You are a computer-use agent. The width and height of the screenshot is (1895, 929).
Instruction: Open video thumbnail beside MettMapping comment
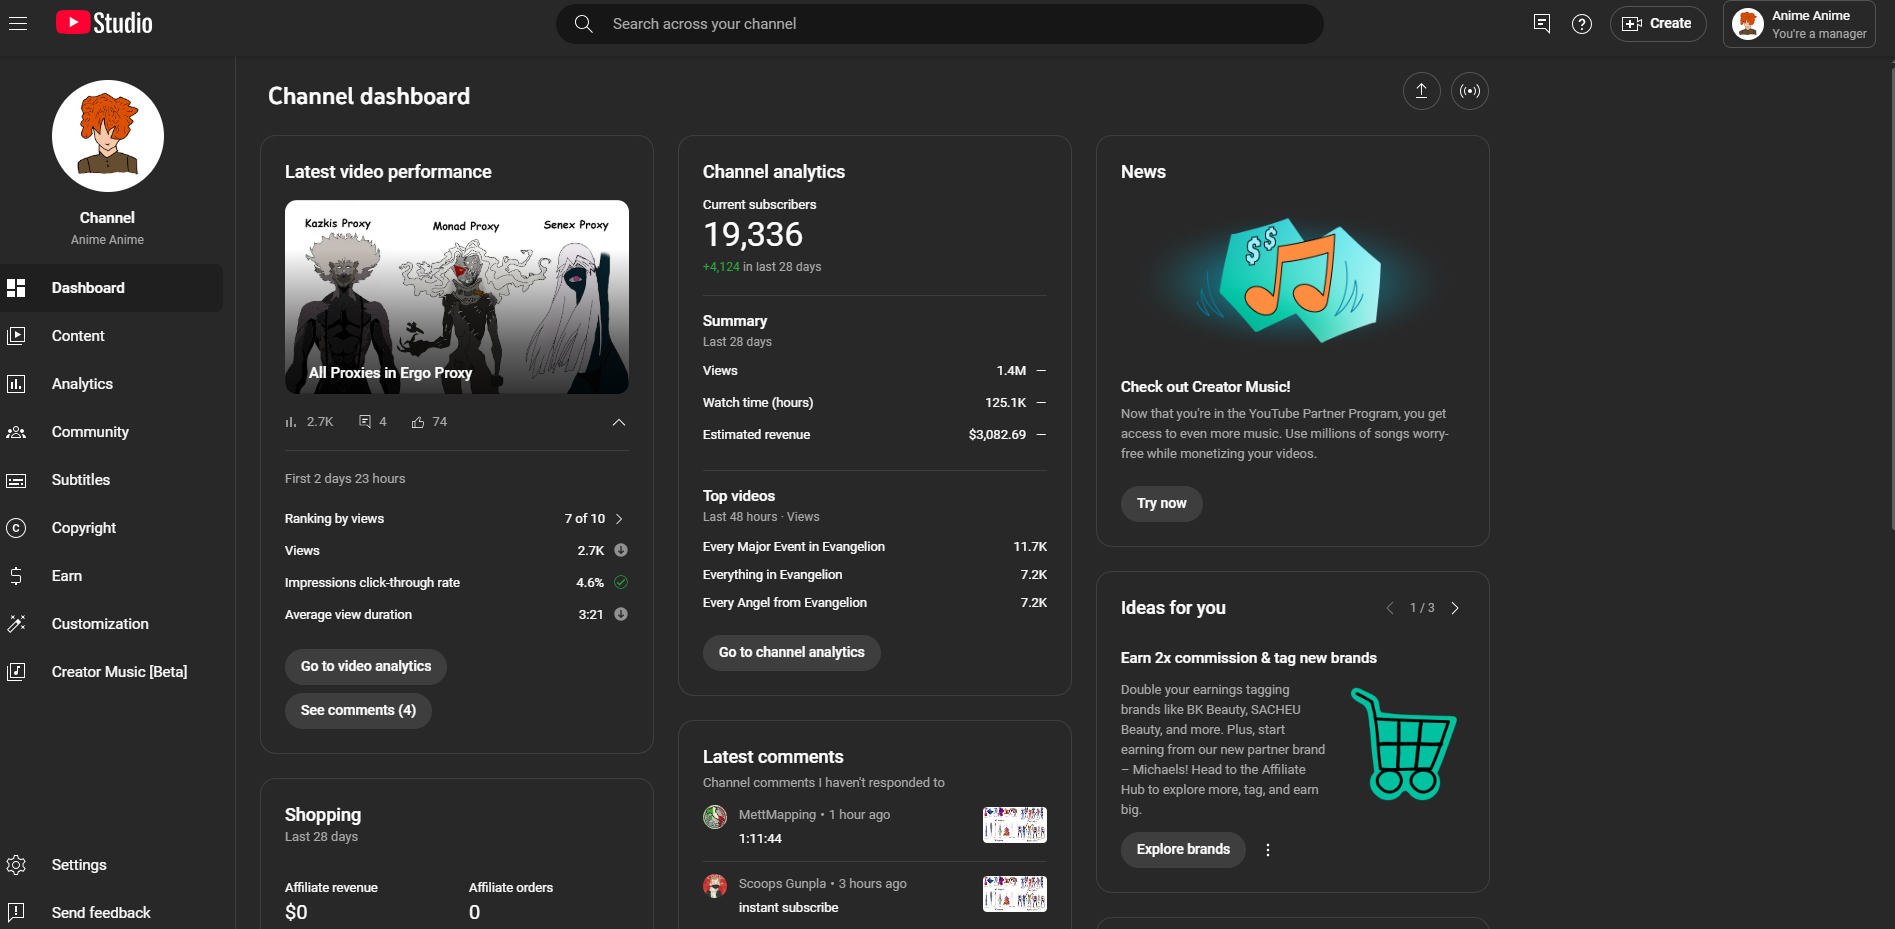pos(1015,825)
